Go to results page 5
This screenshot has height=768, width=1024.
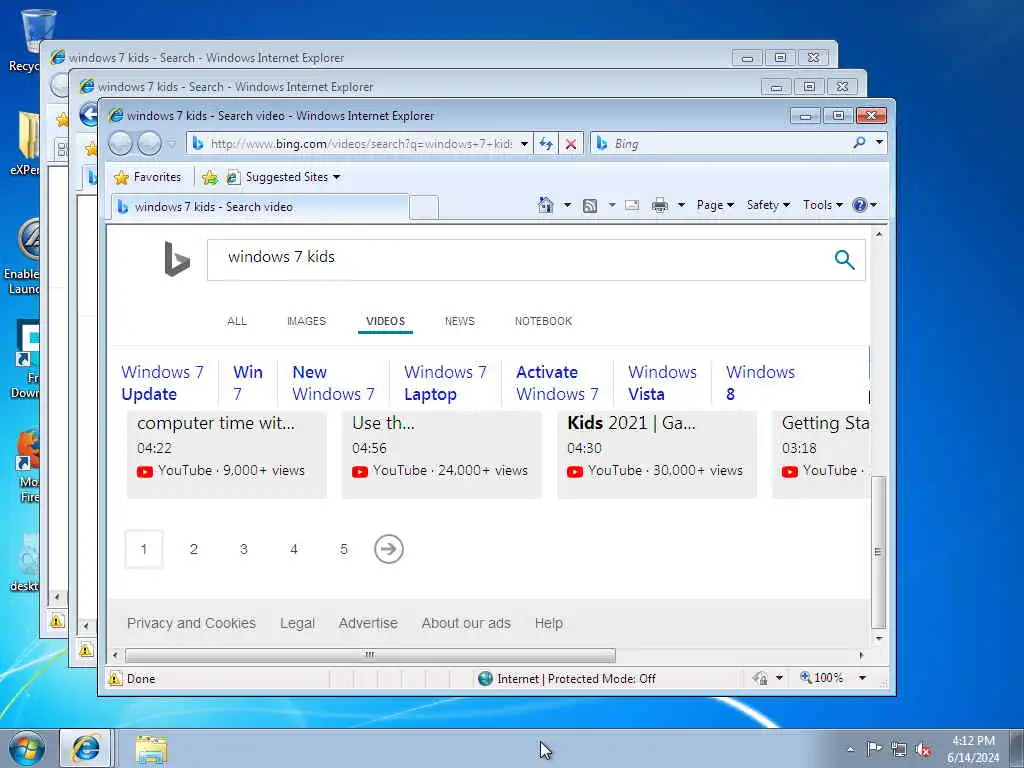(344, 549)
